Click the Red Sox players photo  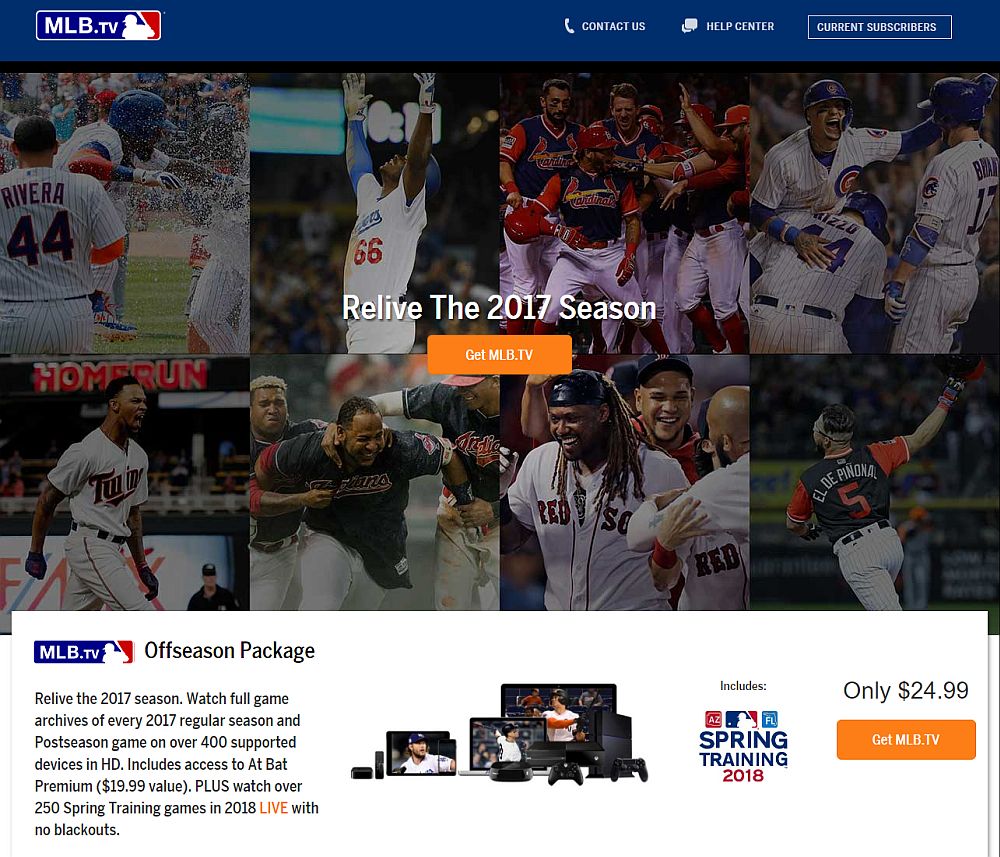624,483
